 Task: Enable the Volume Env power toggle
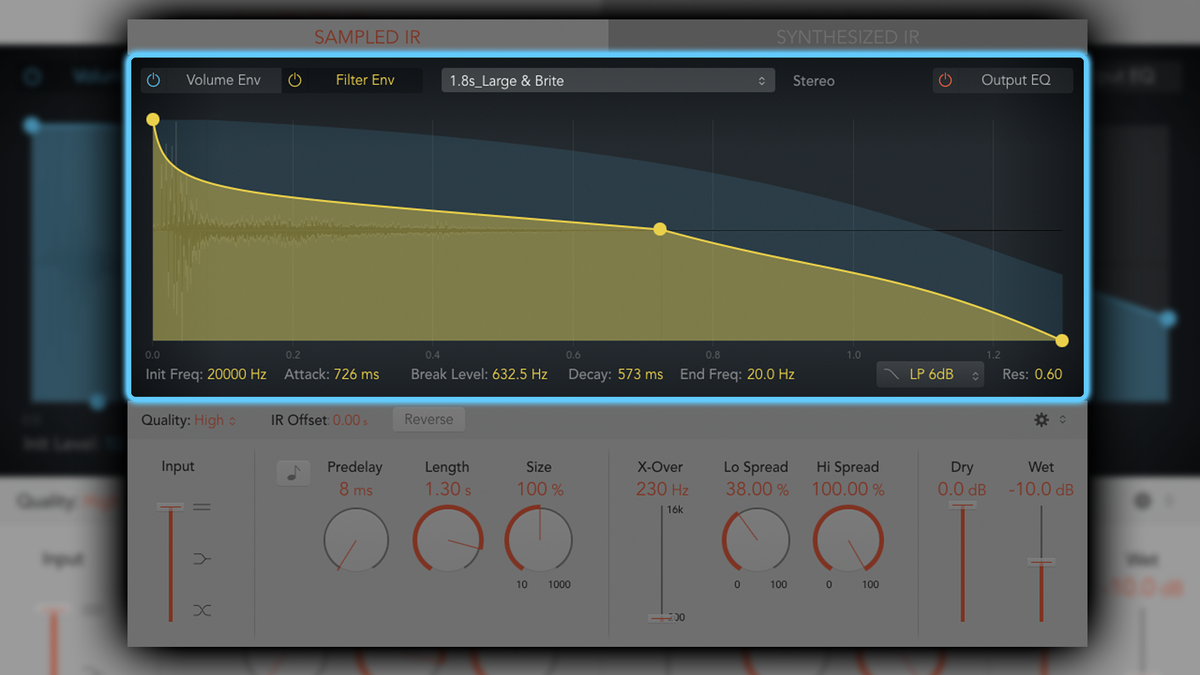[153, 80]
